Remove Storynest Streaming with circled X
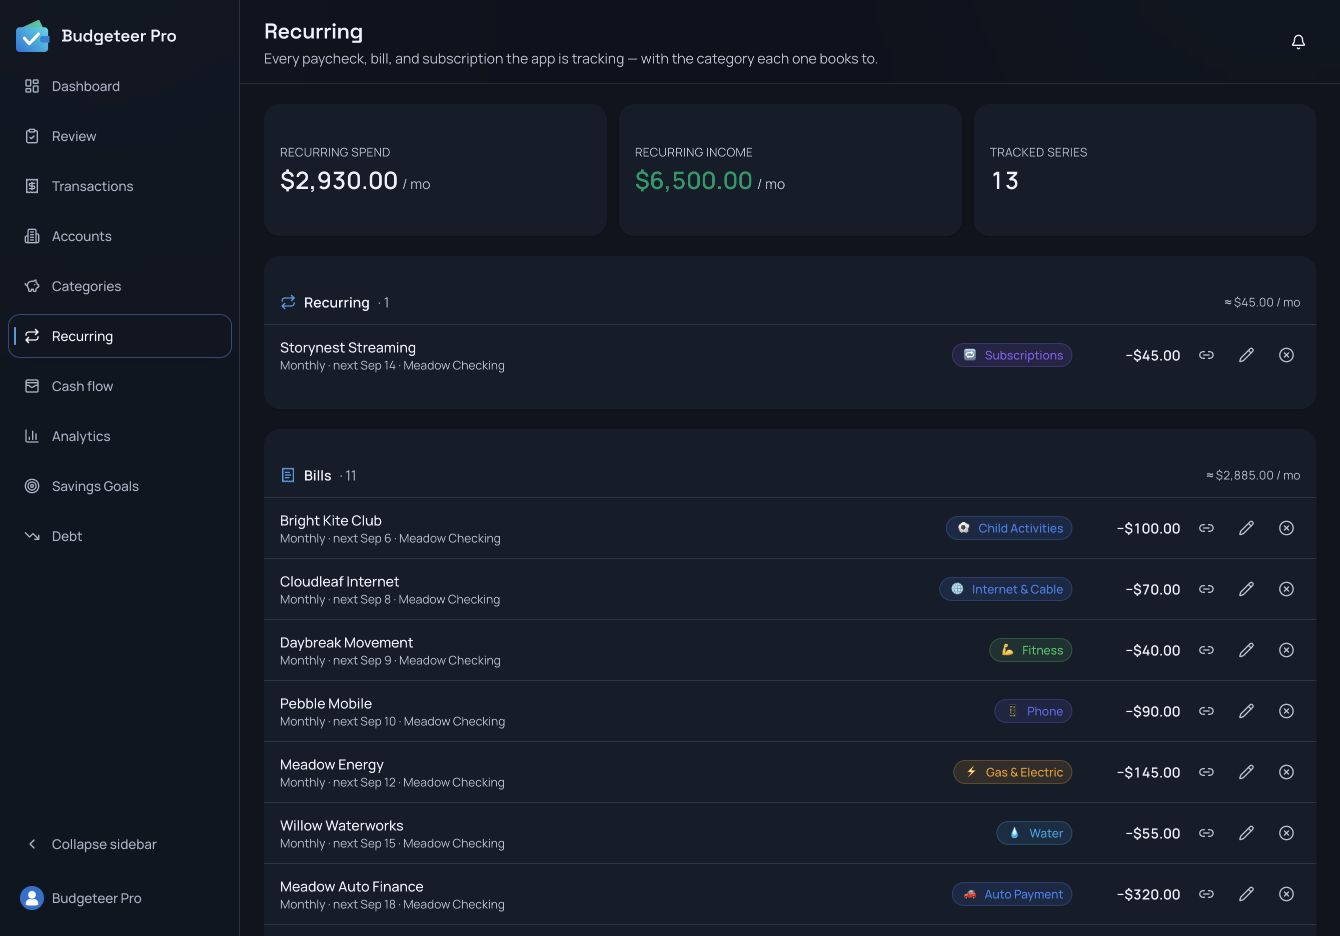The image size is (1340, 936). pyautogui.click(x=1287, y=355)
